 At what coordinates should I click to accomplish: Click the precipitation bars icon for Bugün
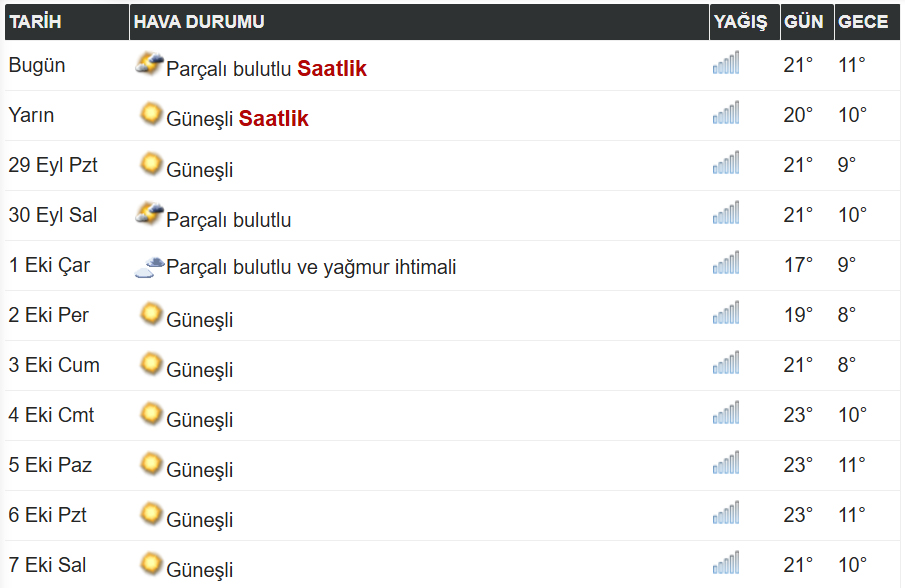click(726, 63)
